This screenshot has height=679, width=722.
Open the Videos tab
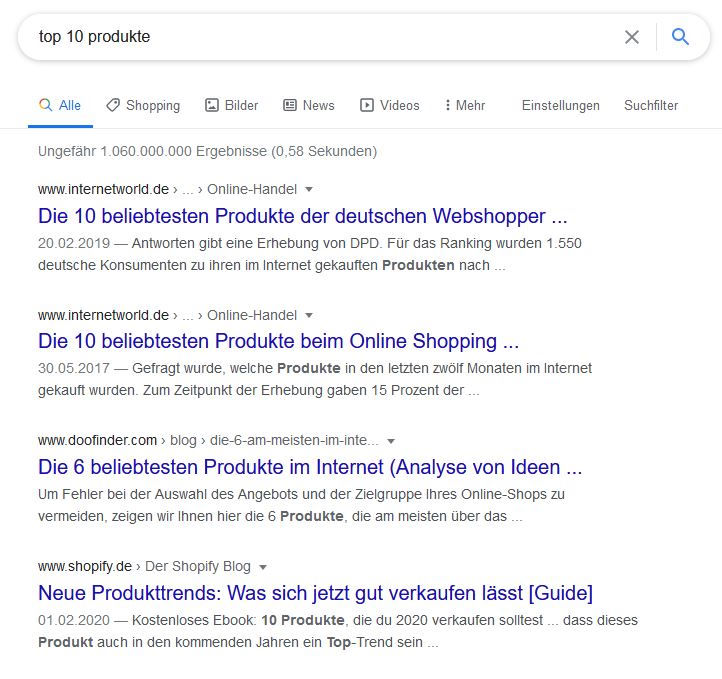click(390, 105)
